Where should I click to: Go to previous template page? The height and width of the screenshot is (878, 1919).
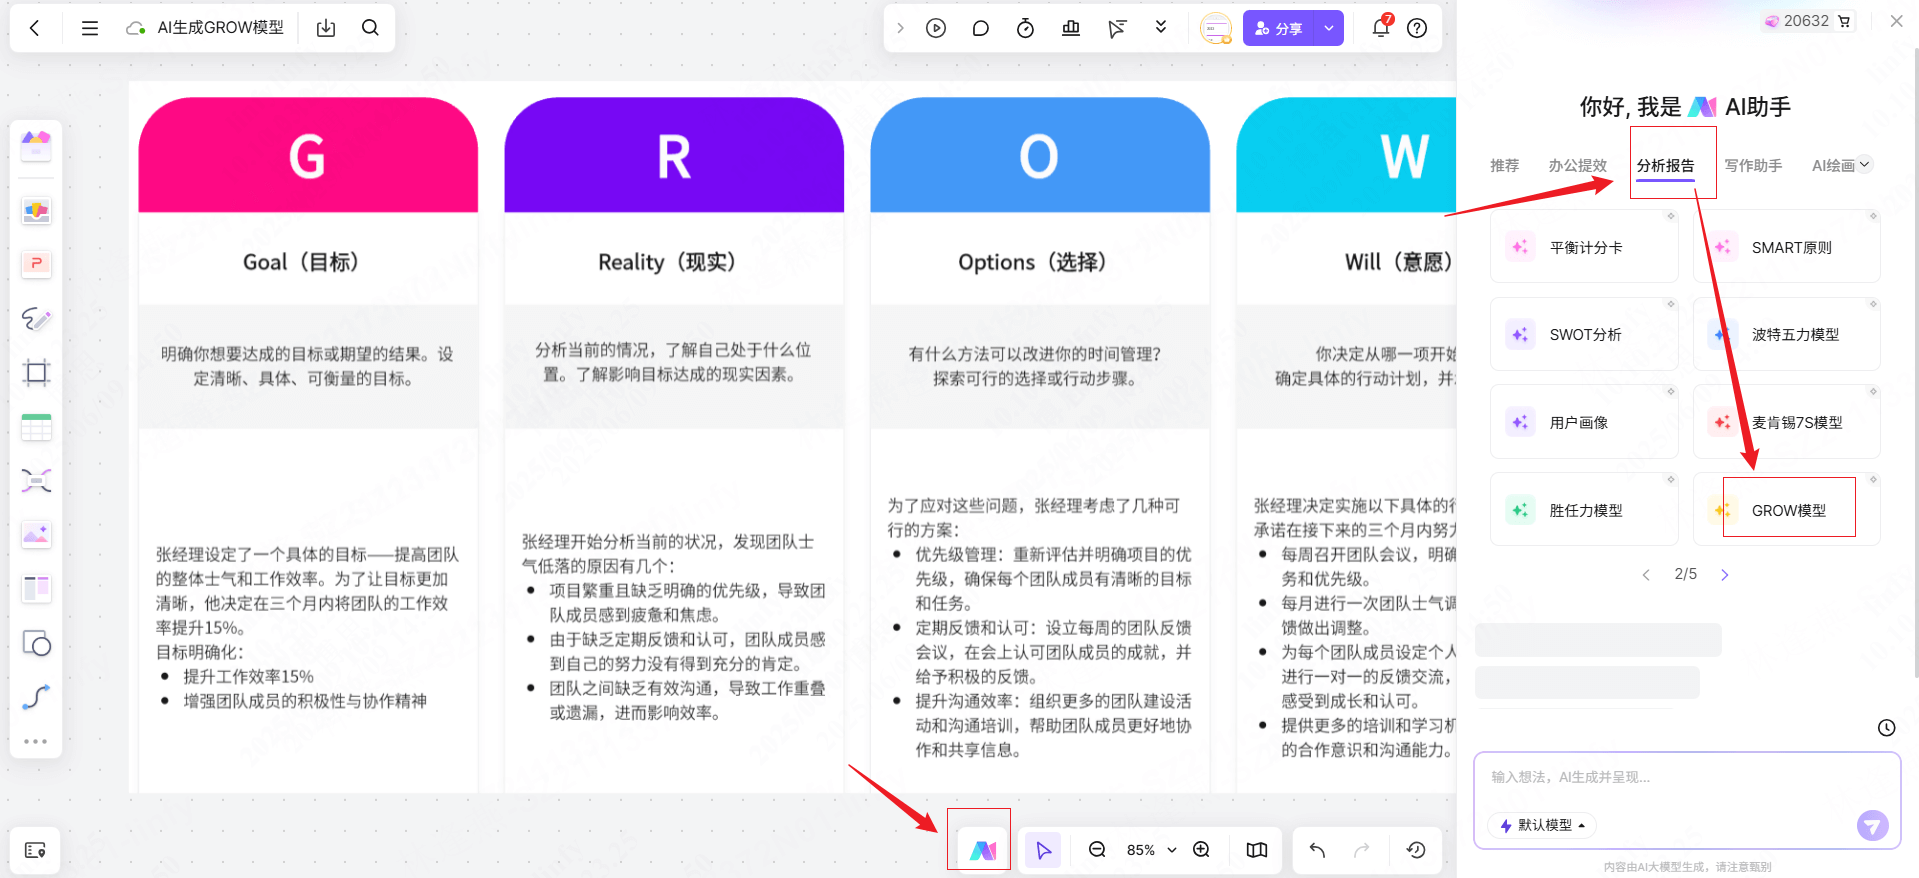(1646, 574)
